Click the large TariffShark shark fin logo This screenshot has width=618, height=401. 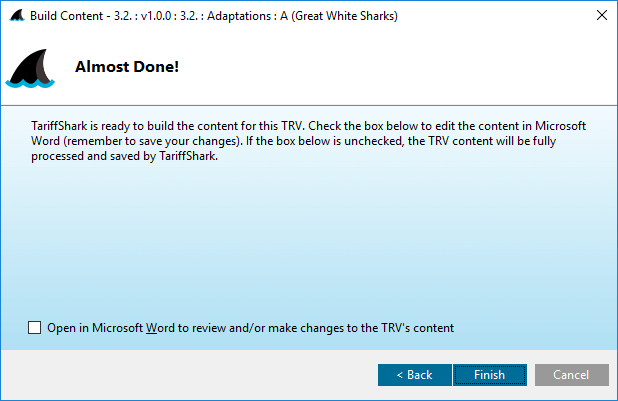click(30, 68)
